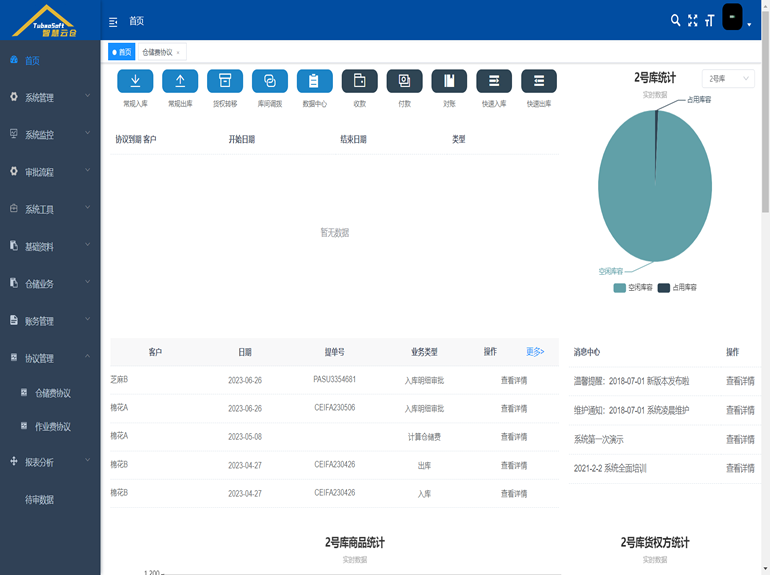Click 查看详情 for PASU3354681 row
The height and width of the screenshot is (575, 770).
point(514,380)
